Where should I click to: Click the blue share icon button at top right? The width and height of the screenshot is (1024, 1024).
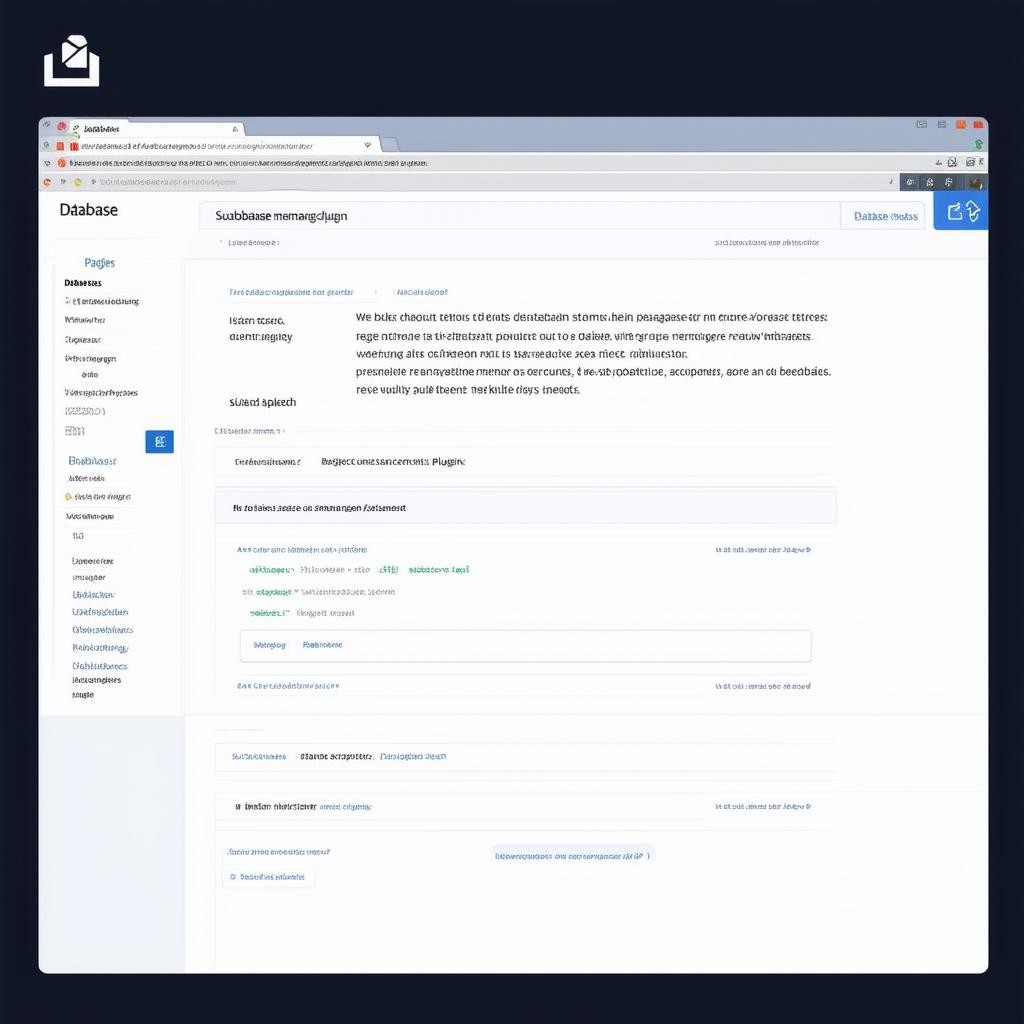(x=960, y=211)
